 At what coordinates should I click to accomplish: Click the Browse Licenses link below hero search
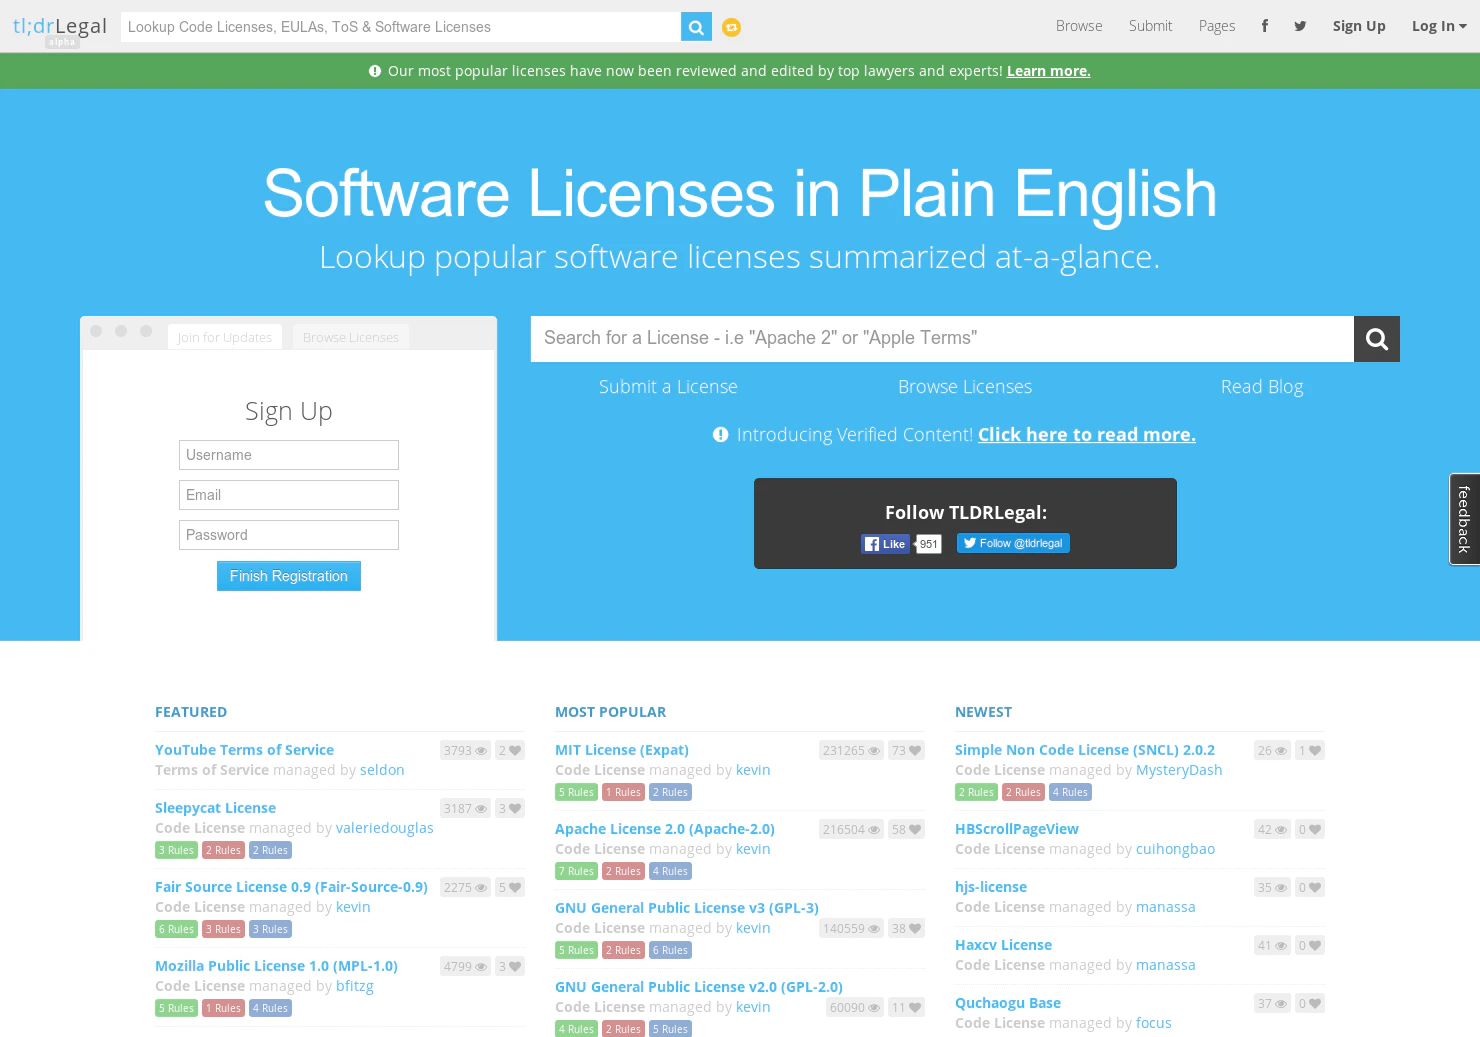(x=965, y=387)
